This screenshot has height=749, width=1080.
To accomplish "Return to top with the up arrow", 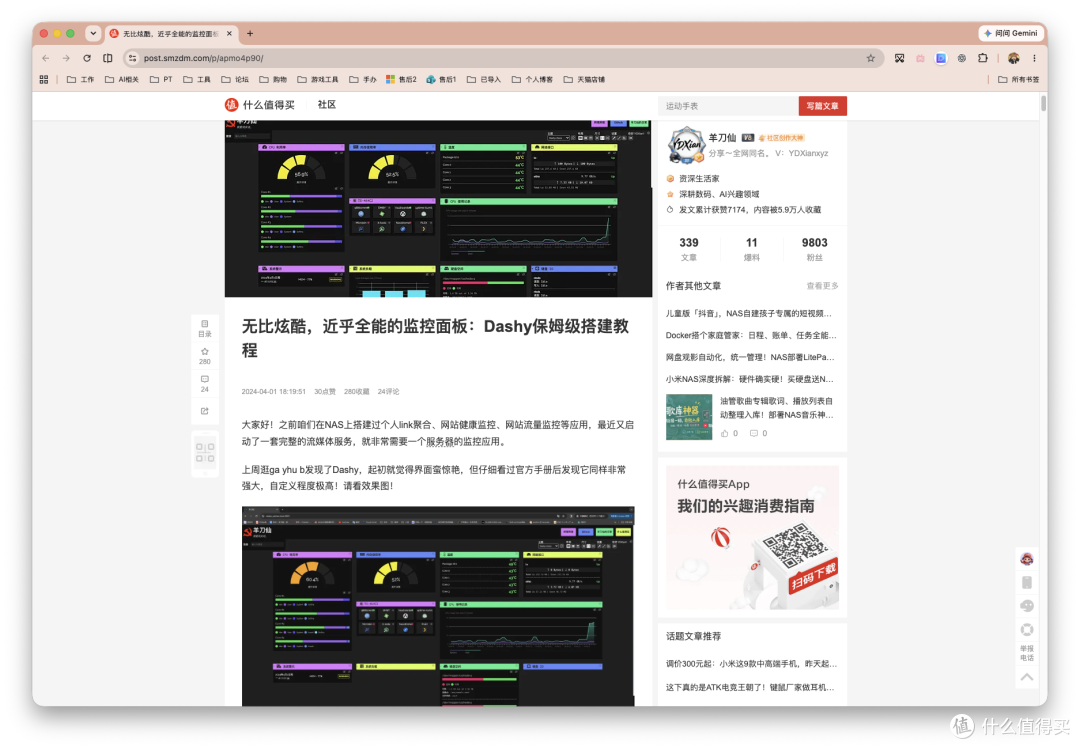I will 1026,677.
